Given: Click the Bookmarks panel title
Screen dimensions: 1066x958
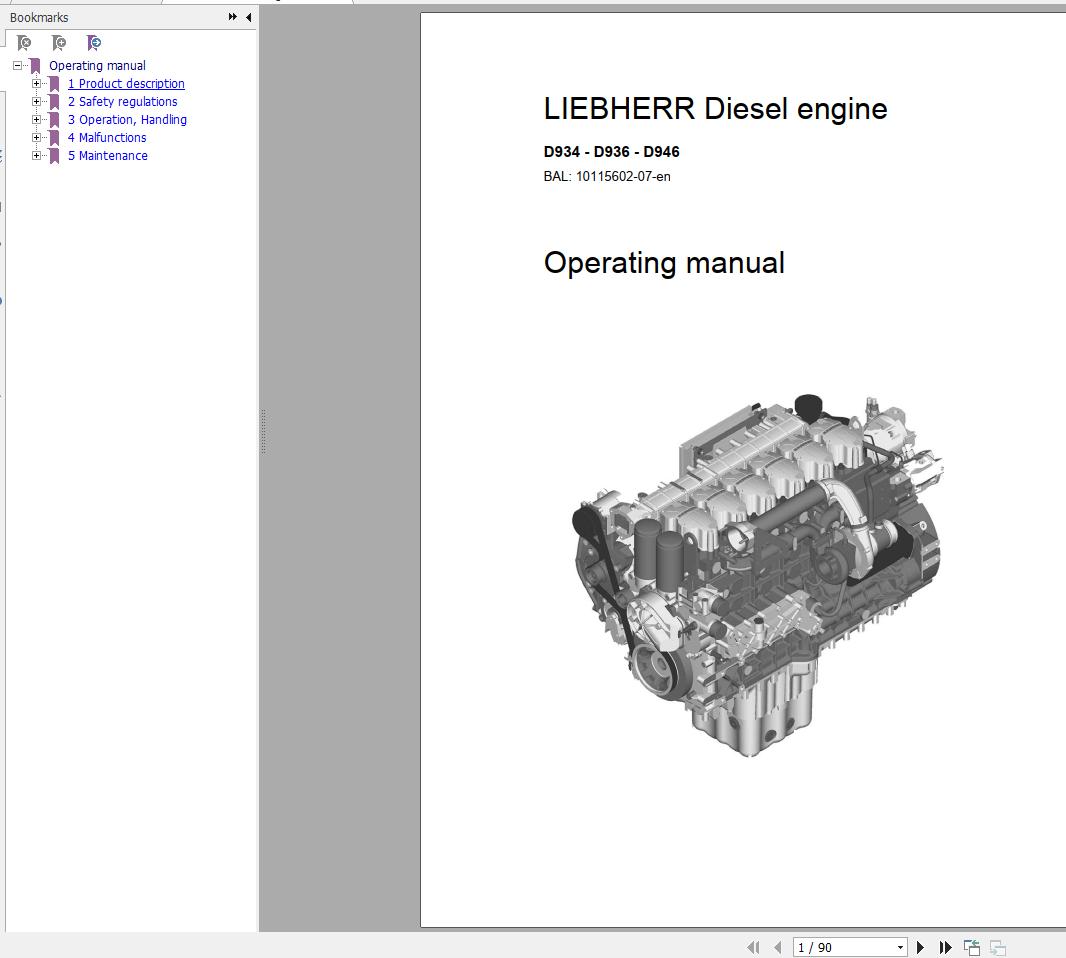Looking at the screenshot, I should pyautogui.click(x=39, y=18).
